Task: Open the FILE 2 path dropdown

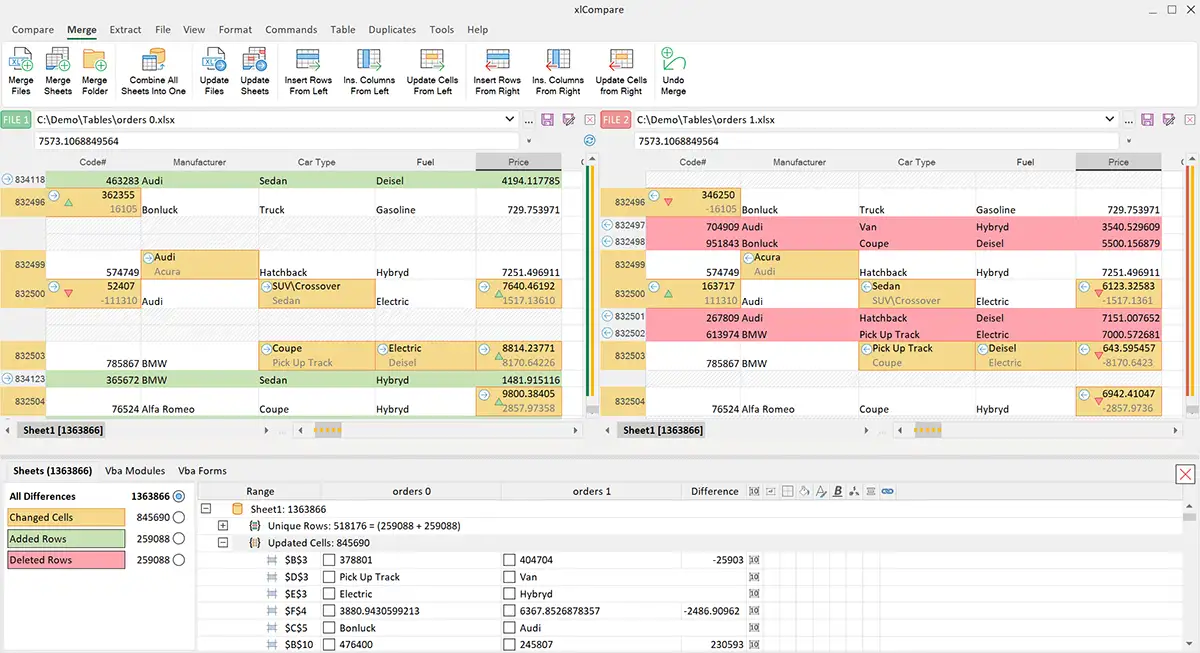Action: click(1110, 119)
